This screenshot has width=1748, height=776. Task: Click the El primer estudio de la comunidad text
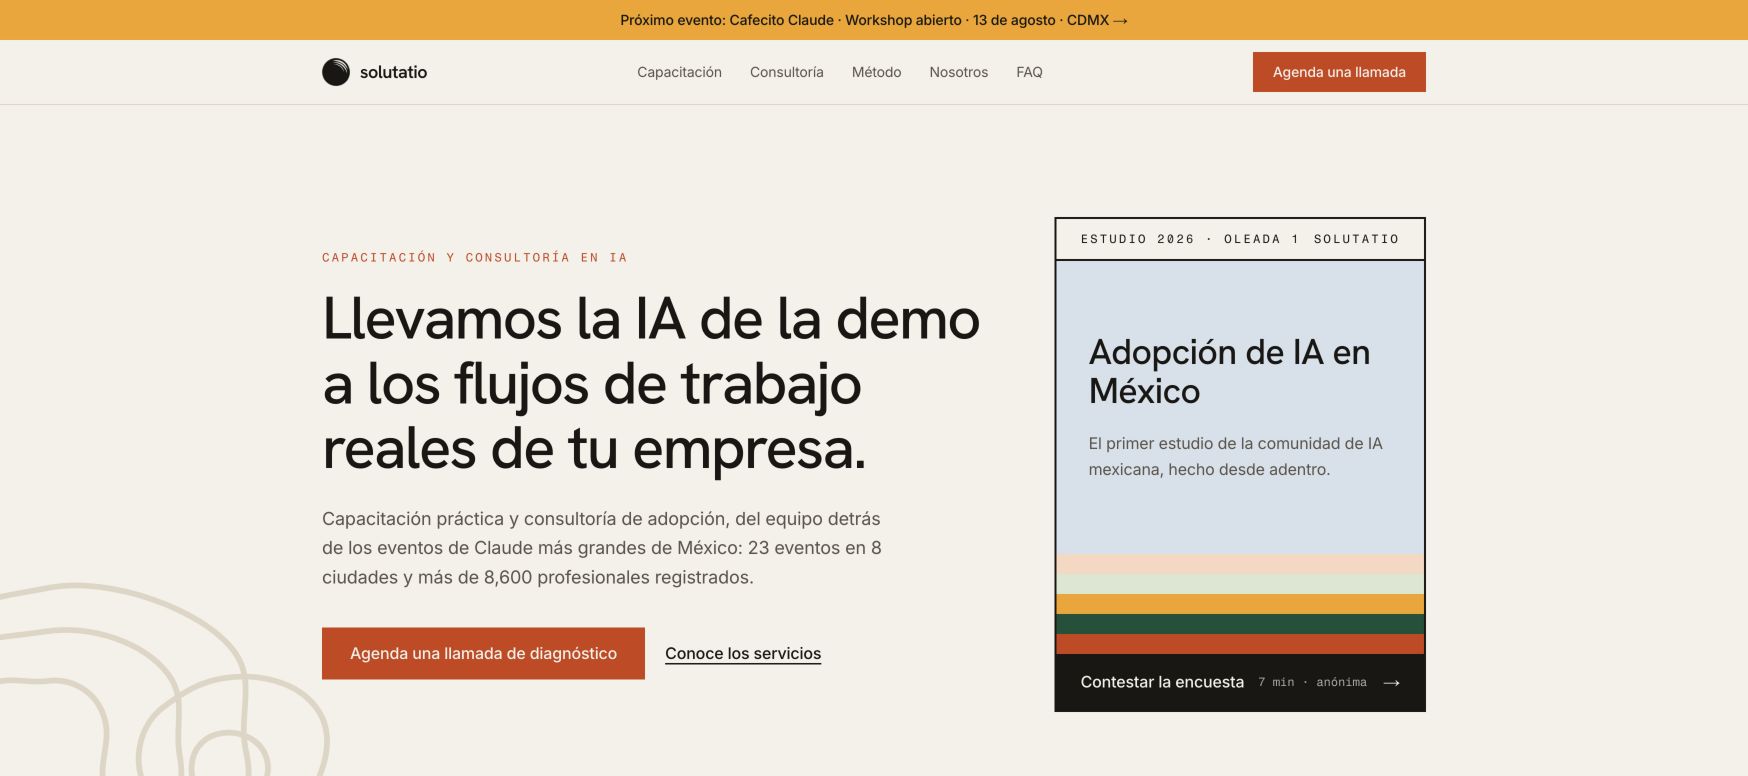coord(1235,456)
